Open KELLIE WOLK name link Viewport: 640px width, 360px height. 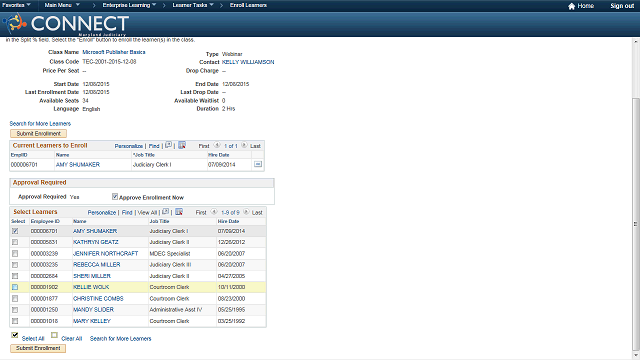click(x=91, y=287)
